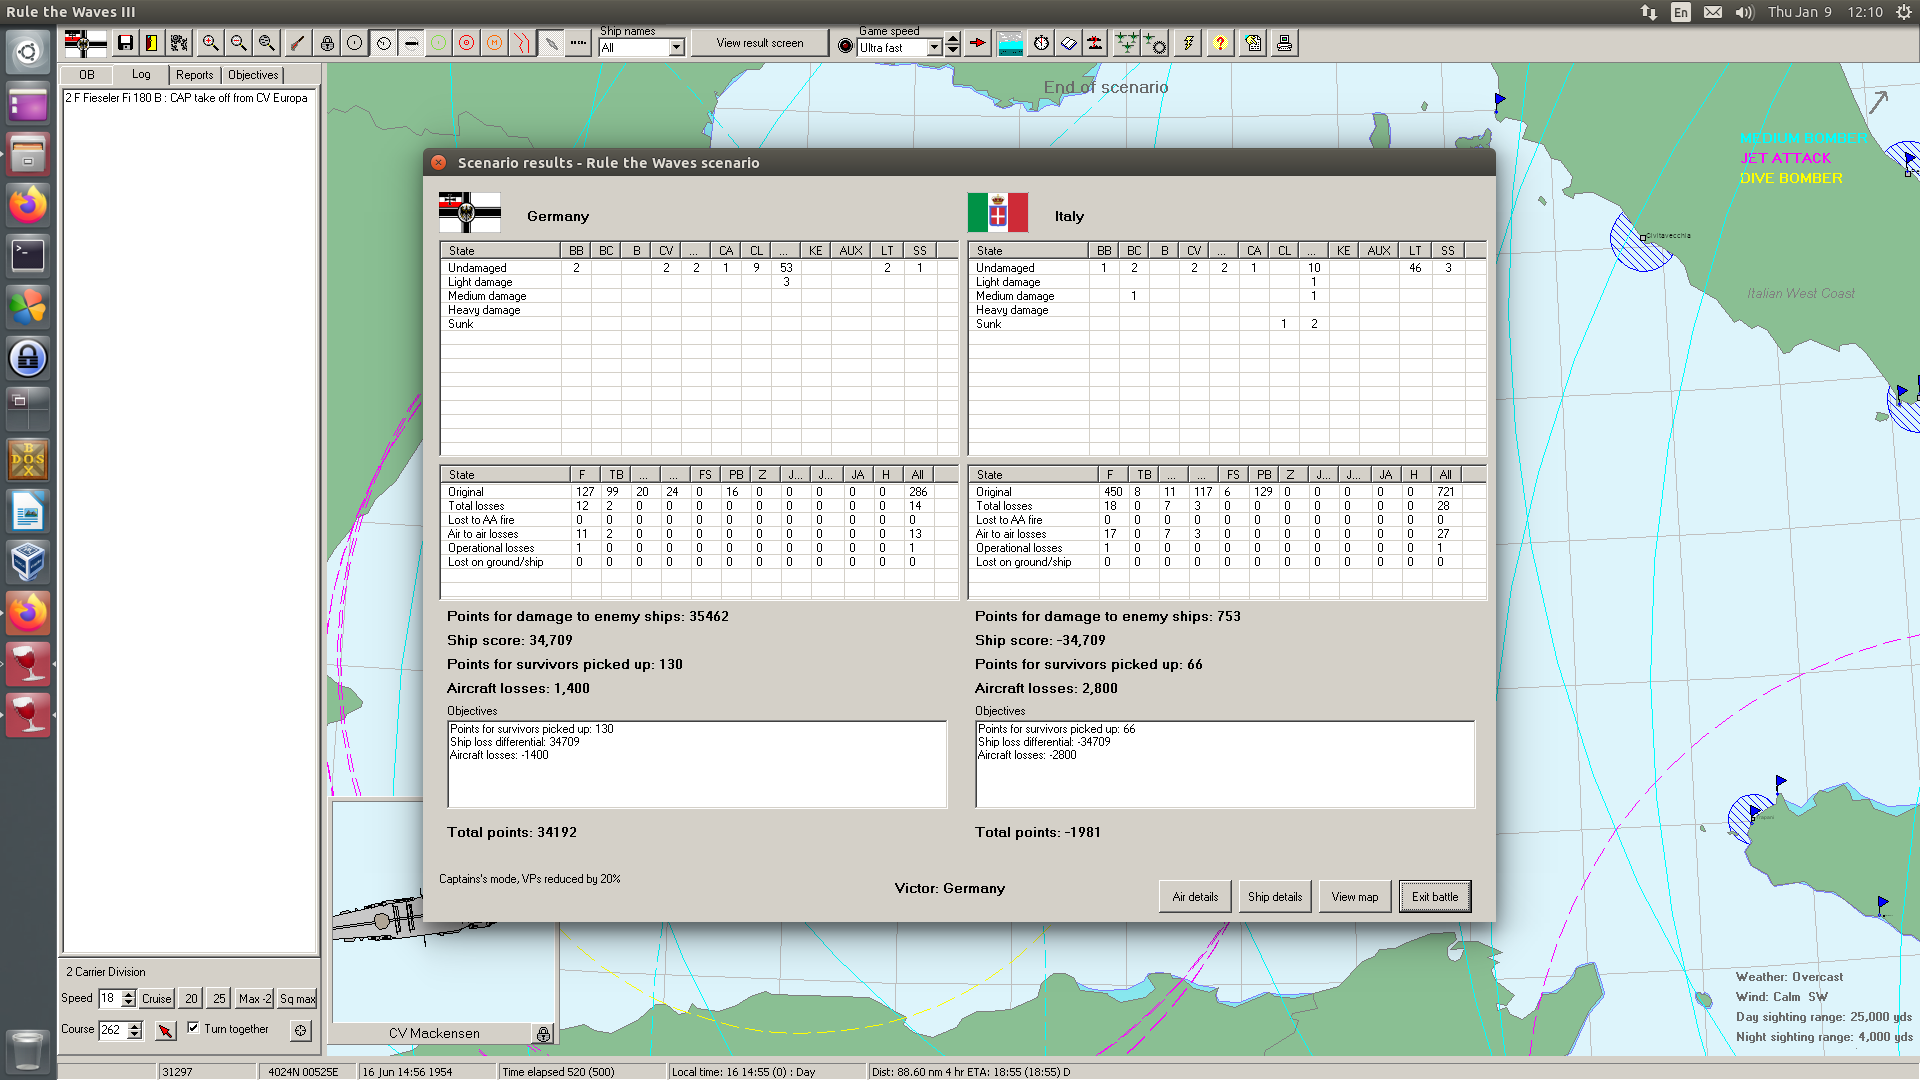
Task: Switch to the Reports tab
Action: (195, 75)
